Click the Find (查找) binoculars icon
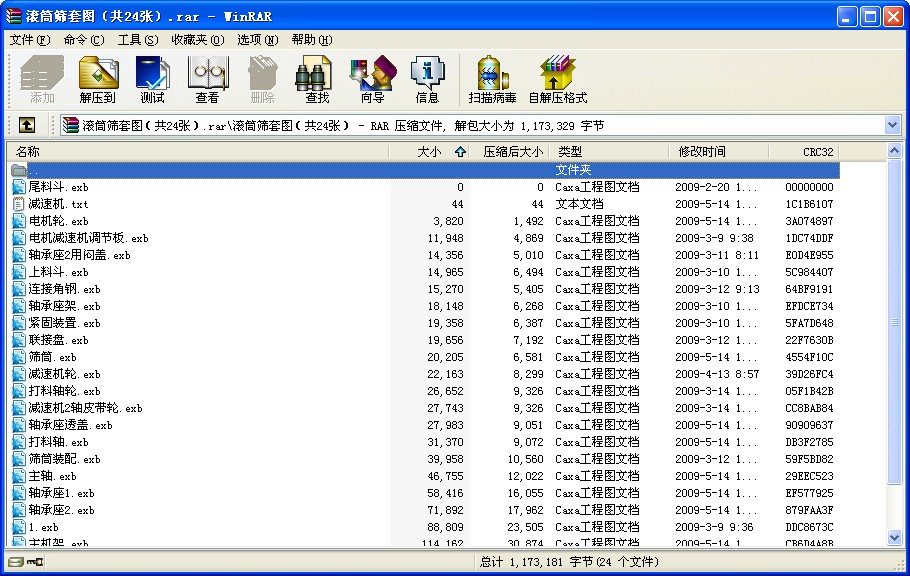Image resolution: width=910 pixels, height=576 pixels. click(x=317, y=79)
